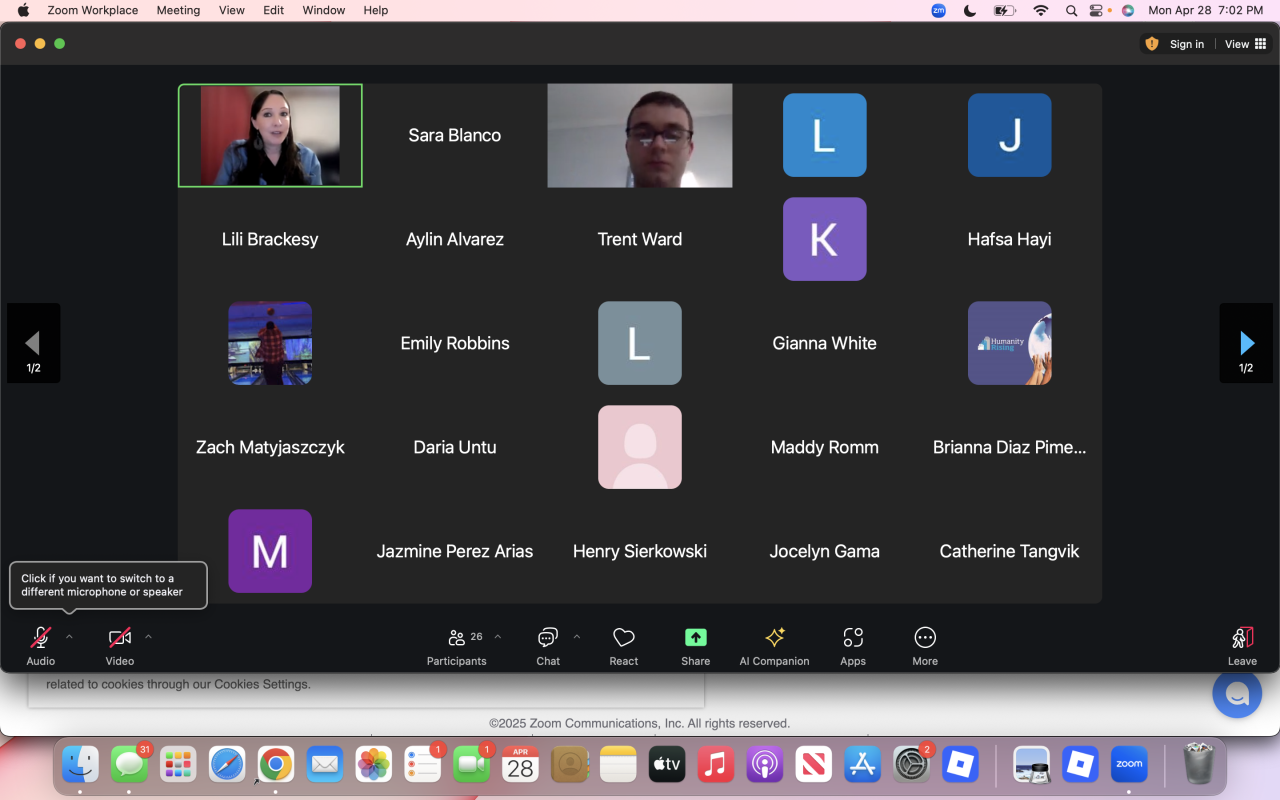Image resolution: width=1280 pixels, height=800 pixels.
Task: Leave the Zoom meeting
Action: point(1242,645)
